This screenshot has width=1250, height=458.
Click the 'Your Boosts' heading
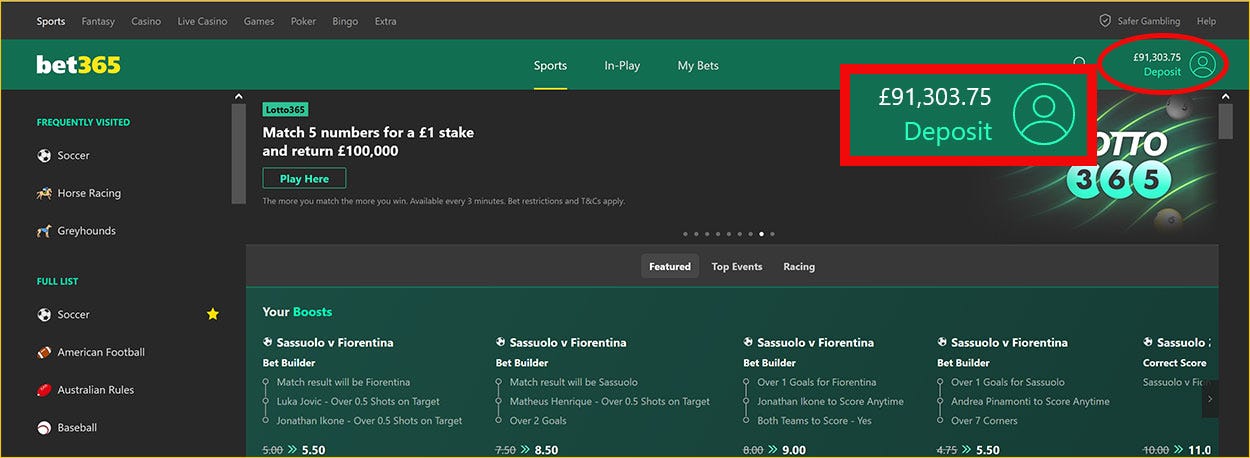[x=297, y=312]
